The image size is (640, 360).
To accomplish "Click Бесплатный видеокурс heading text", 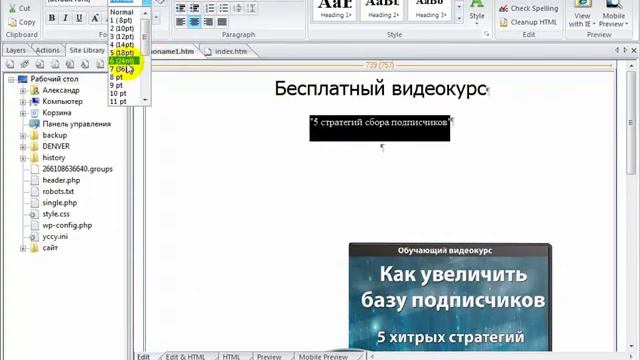I will coord(380,89).
